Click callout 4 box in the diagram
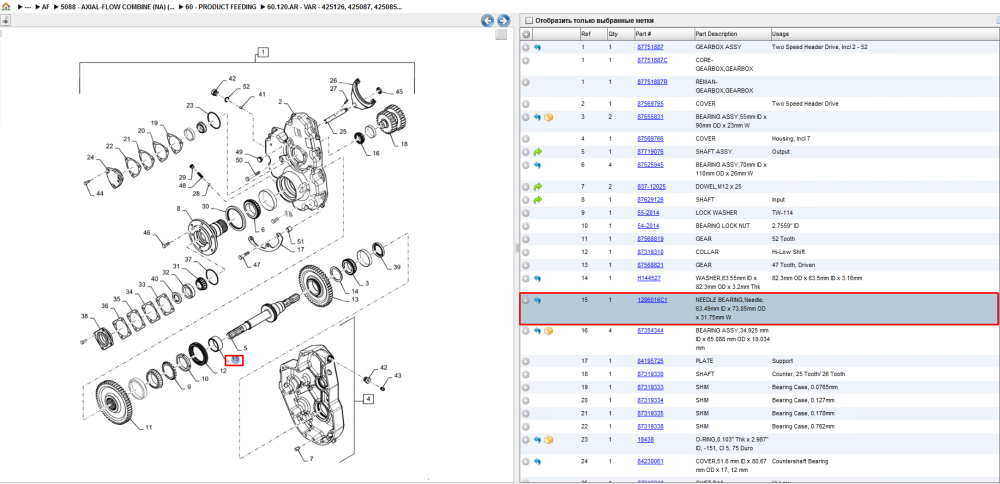 (x=368, y=399)
